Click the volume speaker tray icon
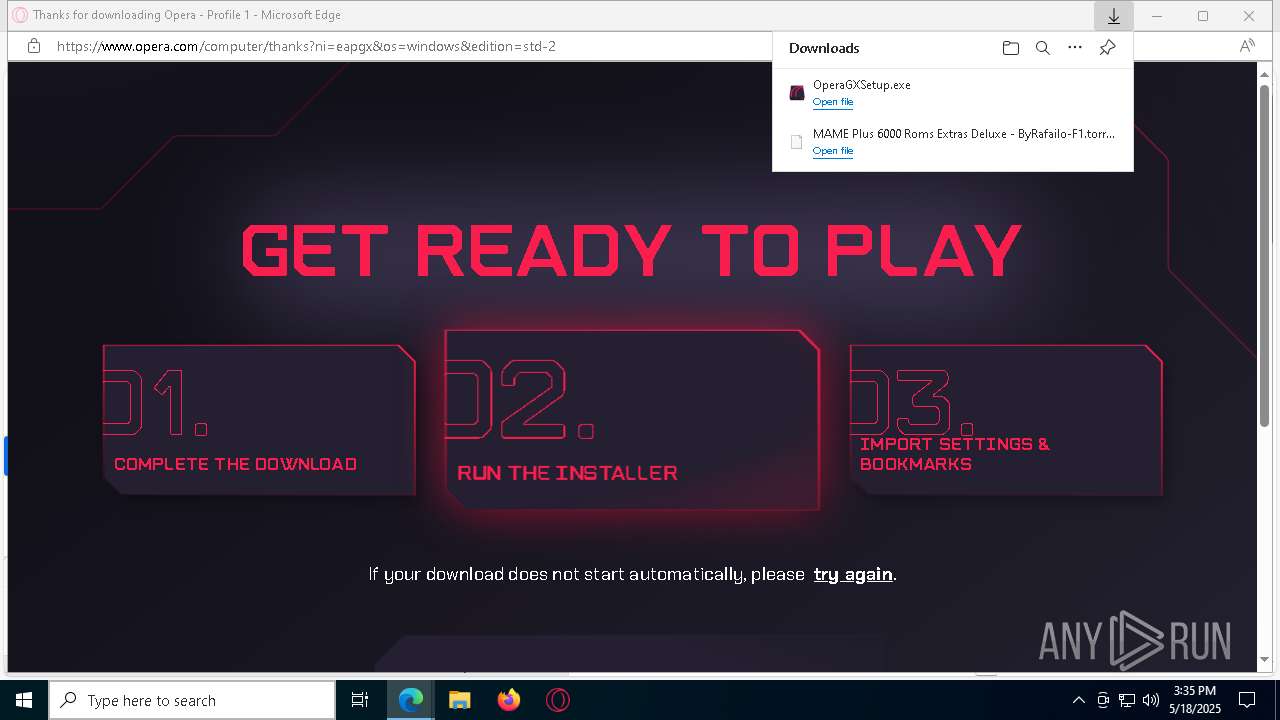Viewport: 1280px width, 720px height. pos(1151,700)
